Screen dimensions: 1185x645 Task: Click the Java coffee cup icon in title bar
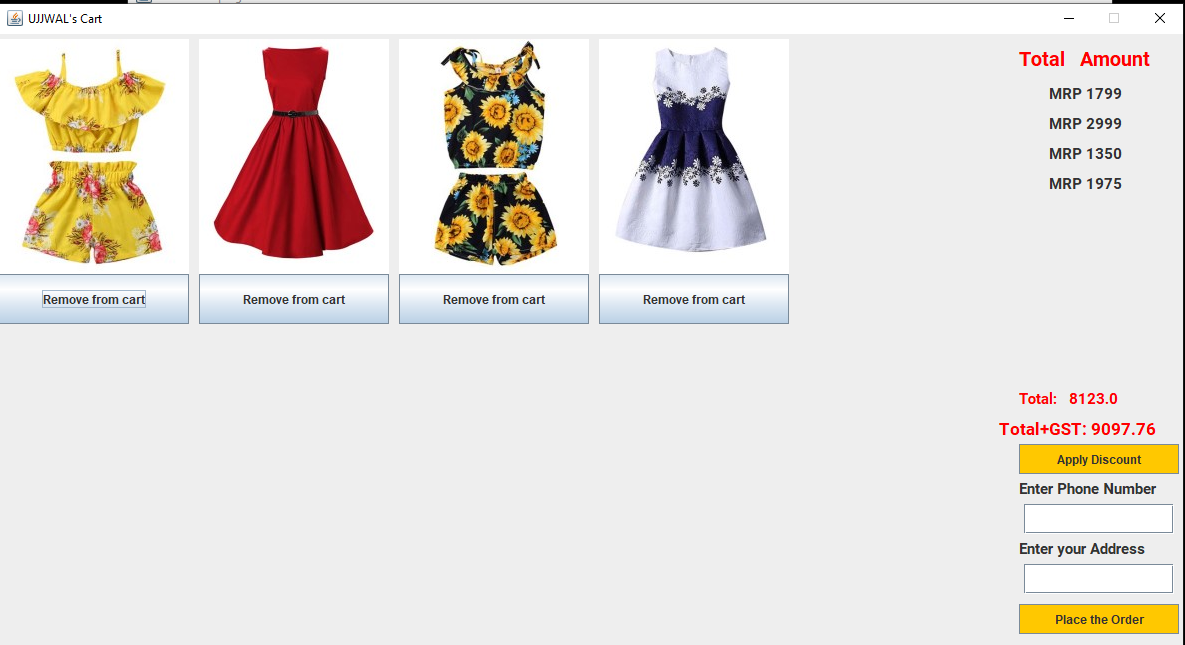(x=14, y=17)
